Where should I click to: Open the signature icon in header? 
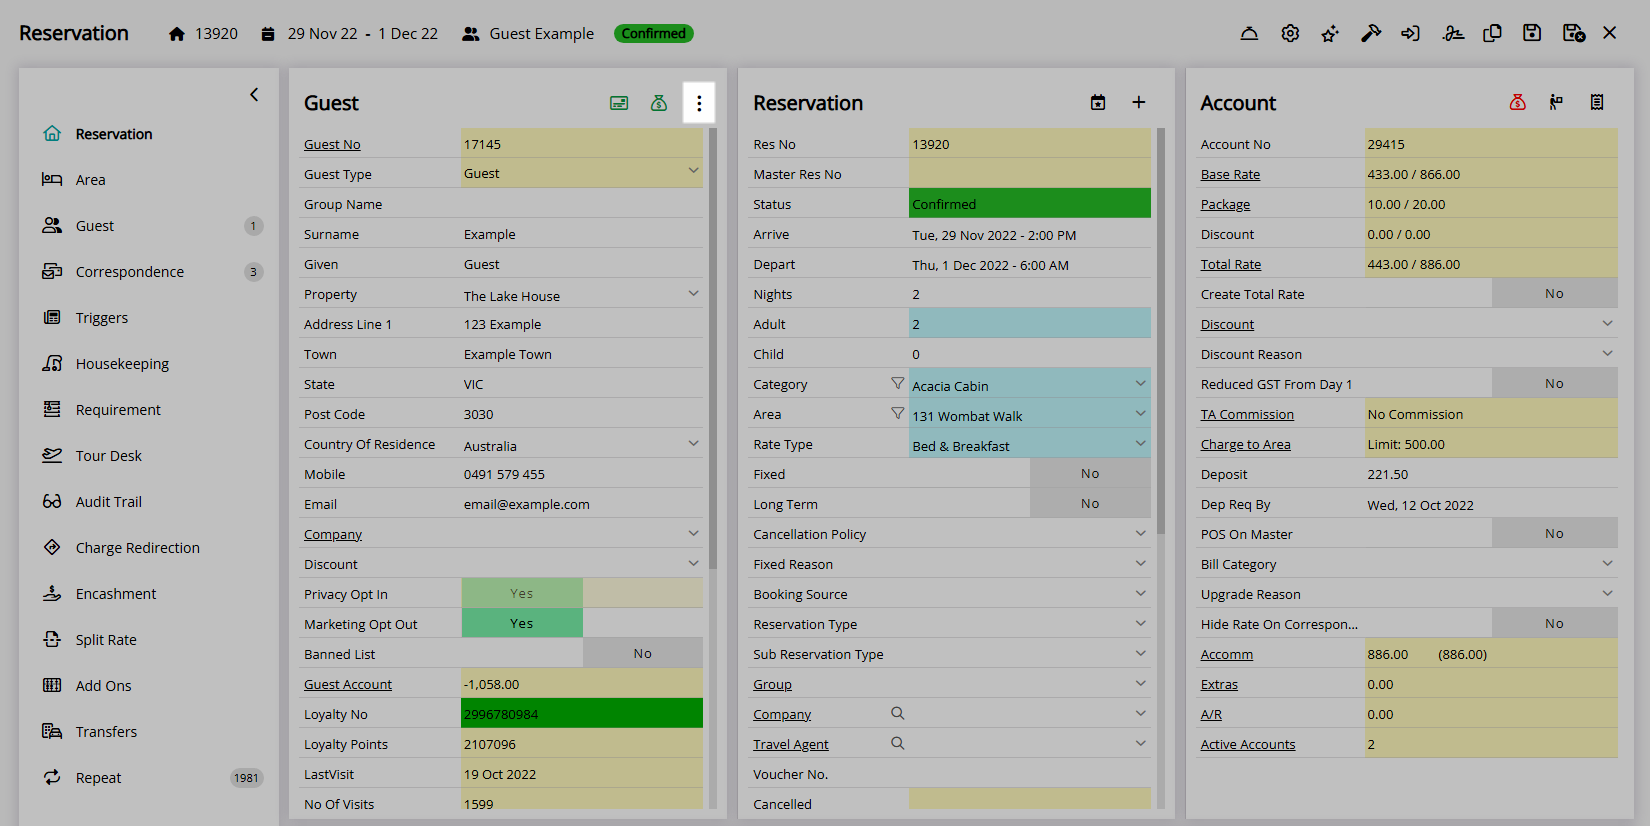[1453, 33]
